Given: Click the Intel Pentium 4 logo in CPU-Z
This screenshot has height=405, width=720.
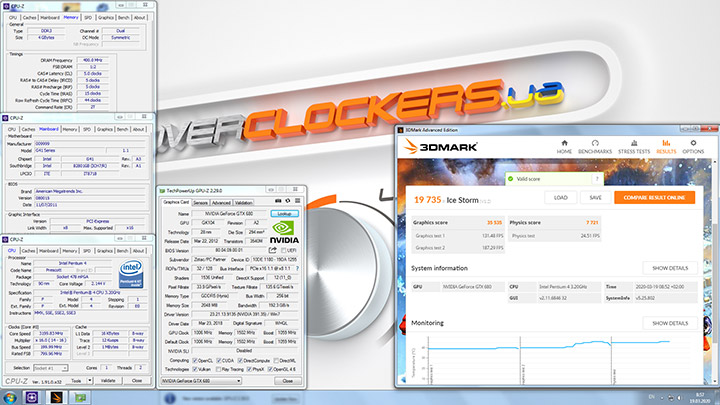Looking at the screenshot, I should click(131, 275).
